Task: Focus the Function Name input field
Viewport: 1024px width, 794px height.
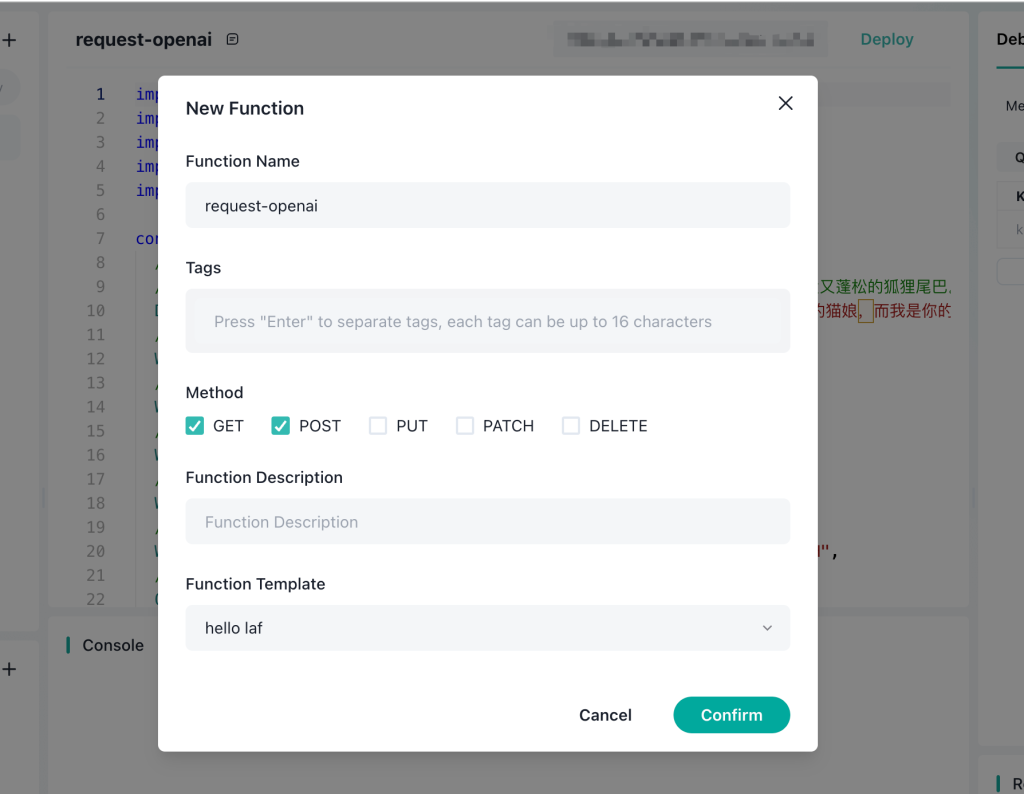Action: pos(487,206)
